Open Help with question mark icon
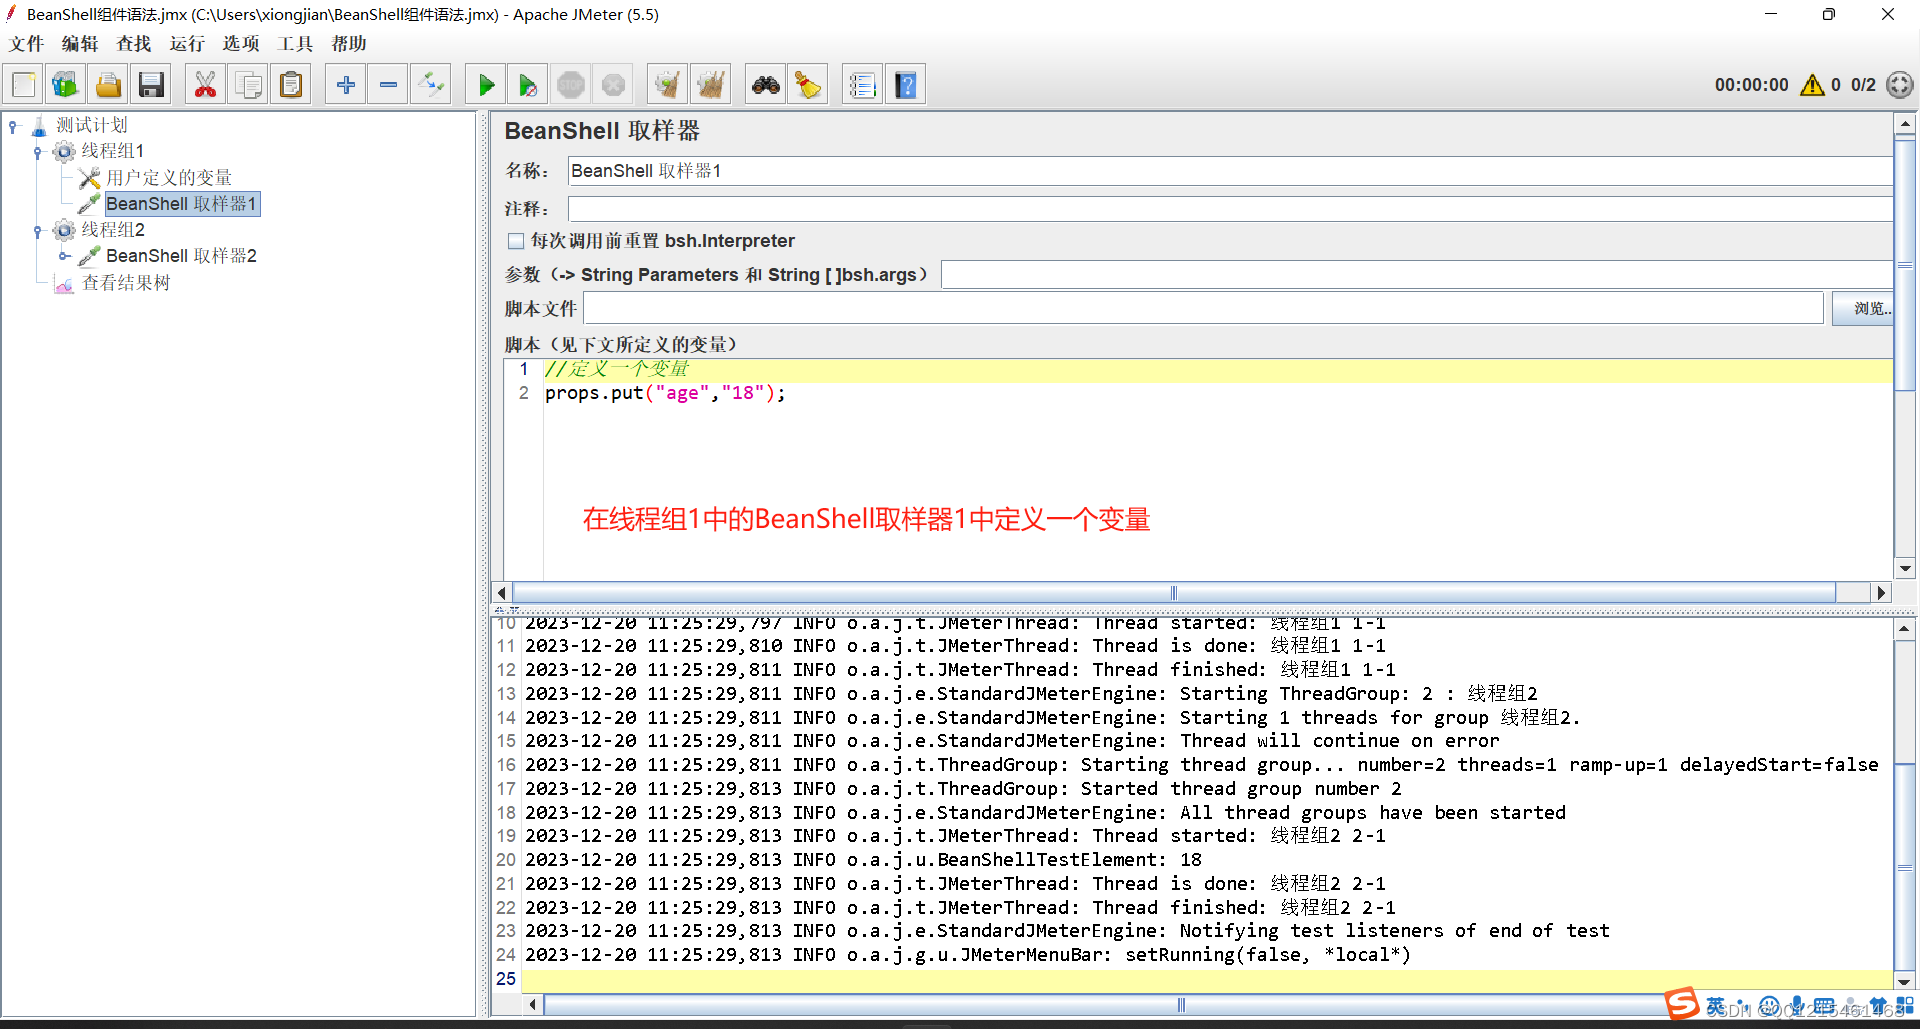 [x=906, y=85]
